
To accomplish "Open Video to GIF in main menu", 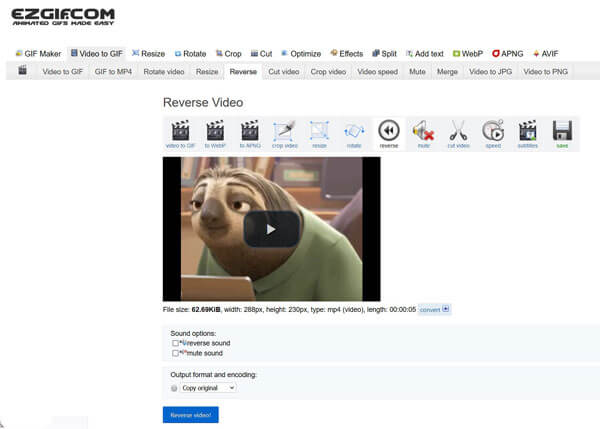I will click(x=97, y=54).
